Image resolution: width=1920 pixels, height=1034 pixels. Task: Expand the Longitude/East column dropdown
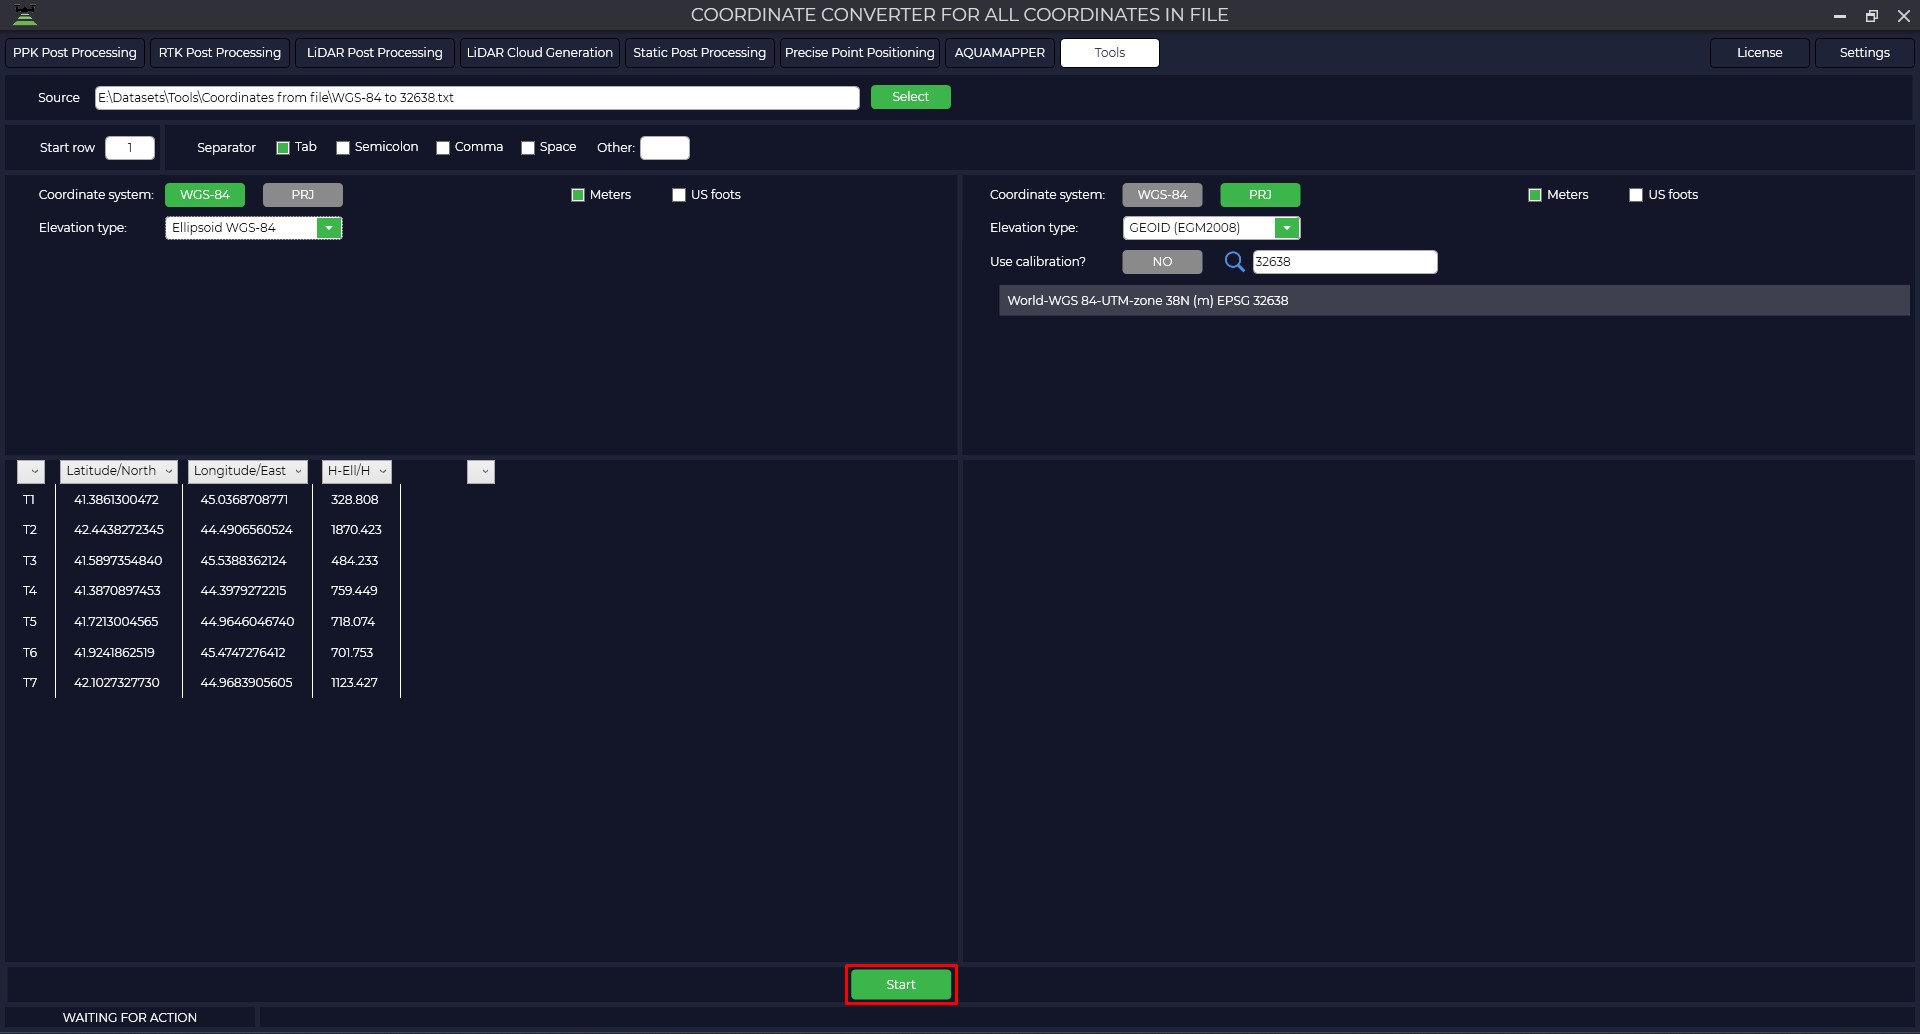[247, 471]
